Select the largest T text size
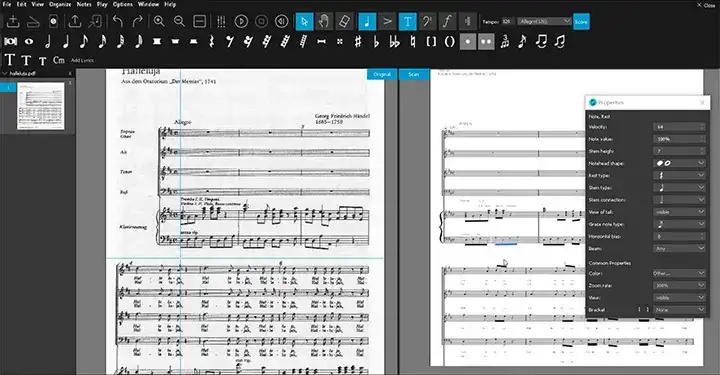This screenshot has height=375, width=720. (x=10, y=60)
